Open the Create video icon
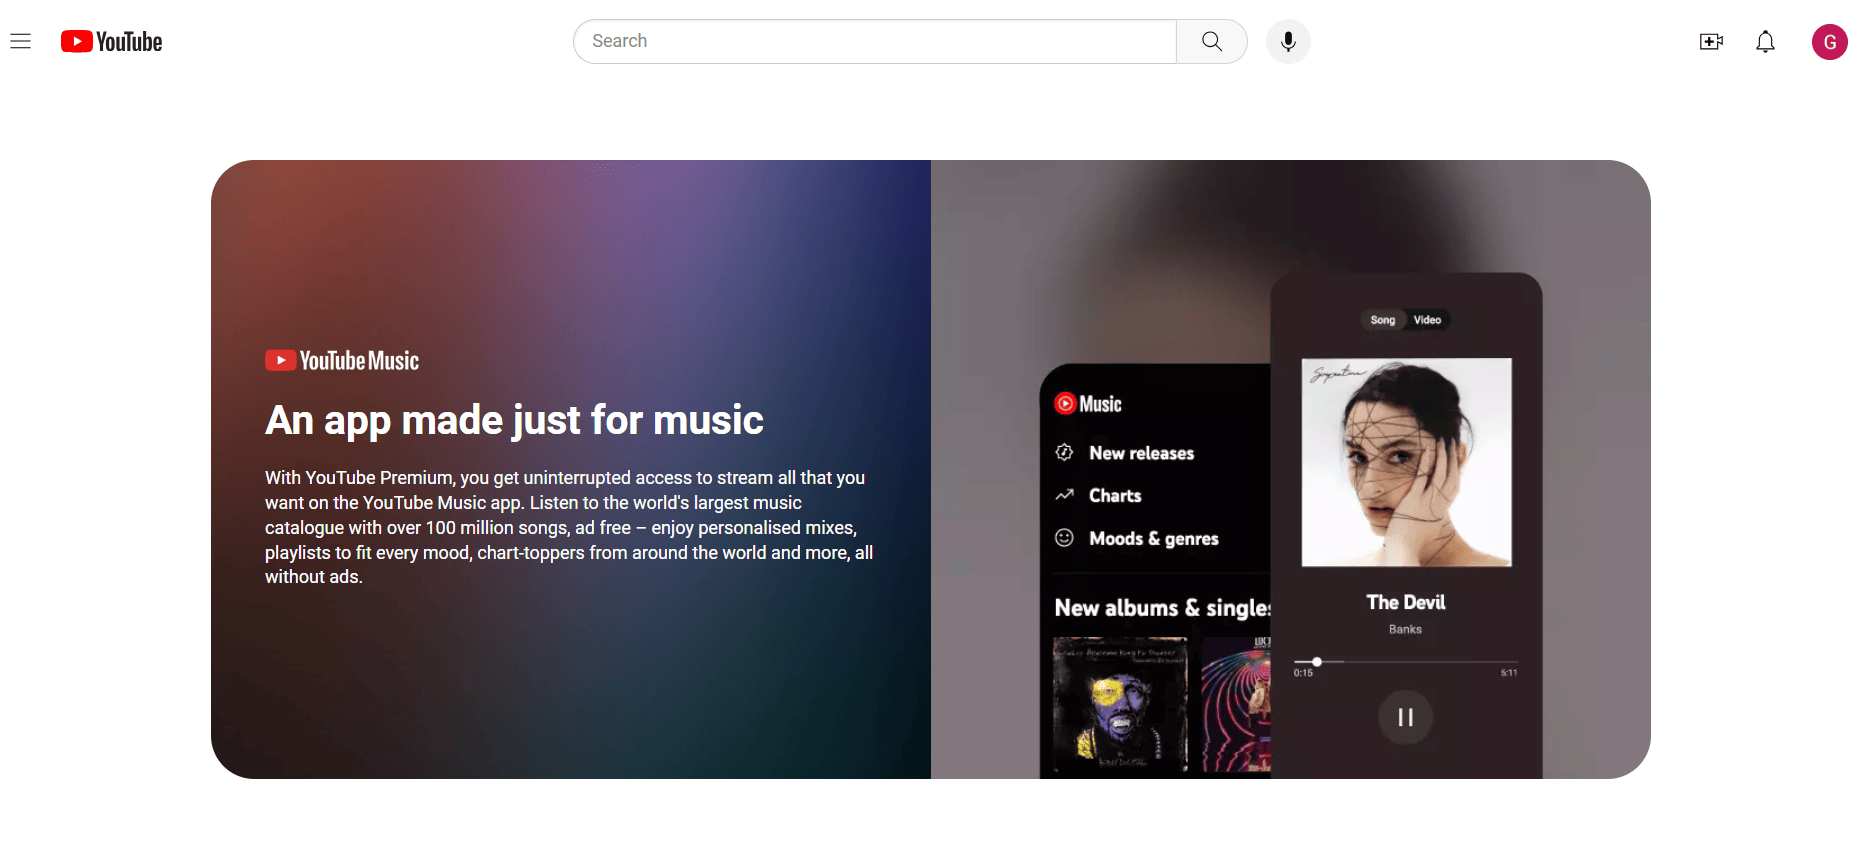This screenshot has height=850, width=1864. (x=1711, y=41)
